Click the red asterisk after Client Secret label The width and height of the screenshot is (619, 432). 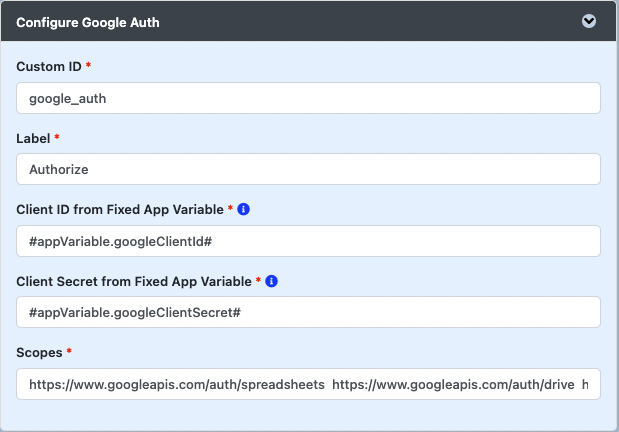pyautogui.click(x=258, y=280)
